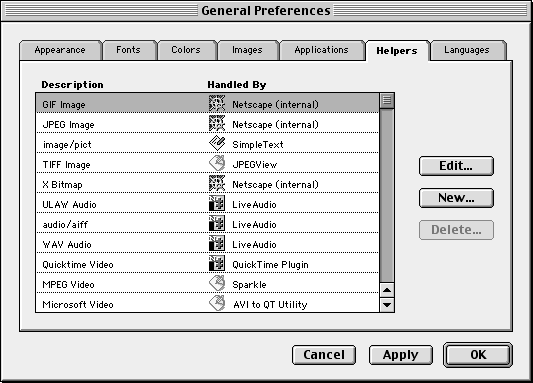Click the JPEGView handler name
The height and width of the screenshot is (383, 533).
[x=255, y=165]
